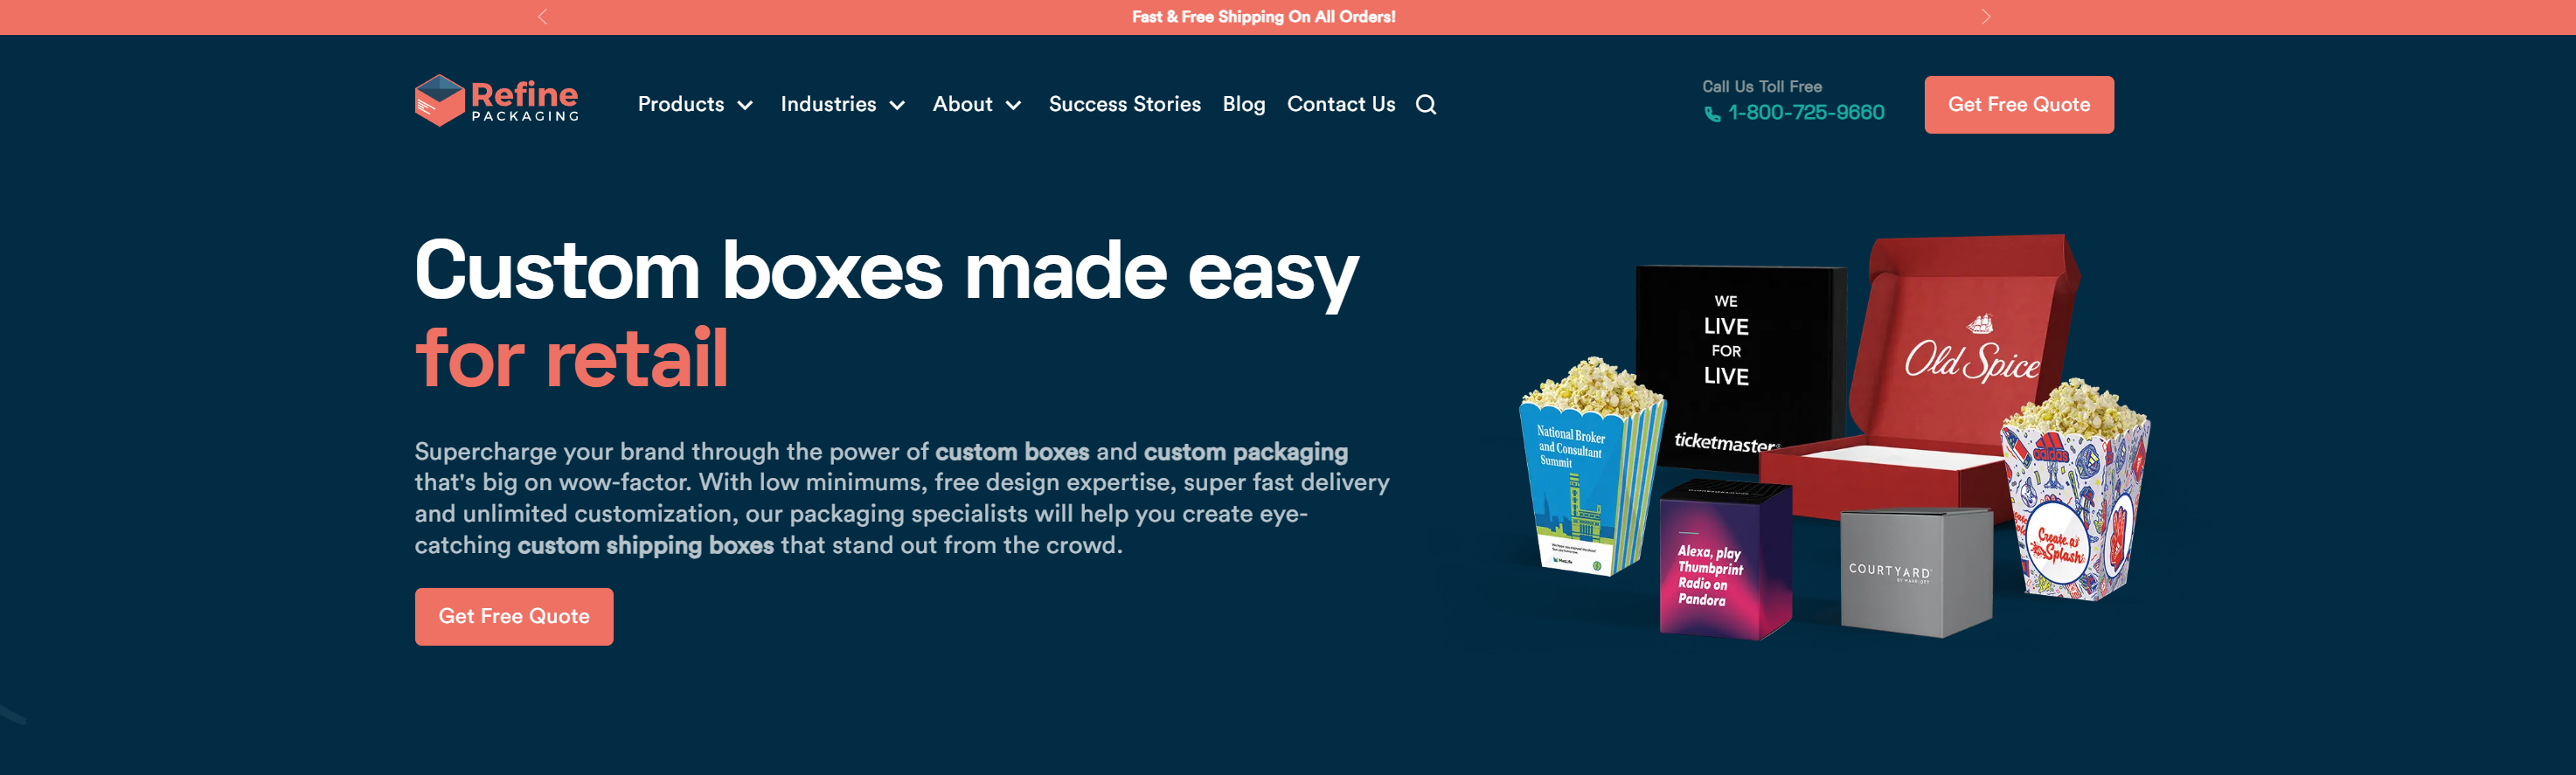This screenshot has width=2576, height=775.
Task: Expand the Industries dropdown chevron
Action: click(897, 106)
